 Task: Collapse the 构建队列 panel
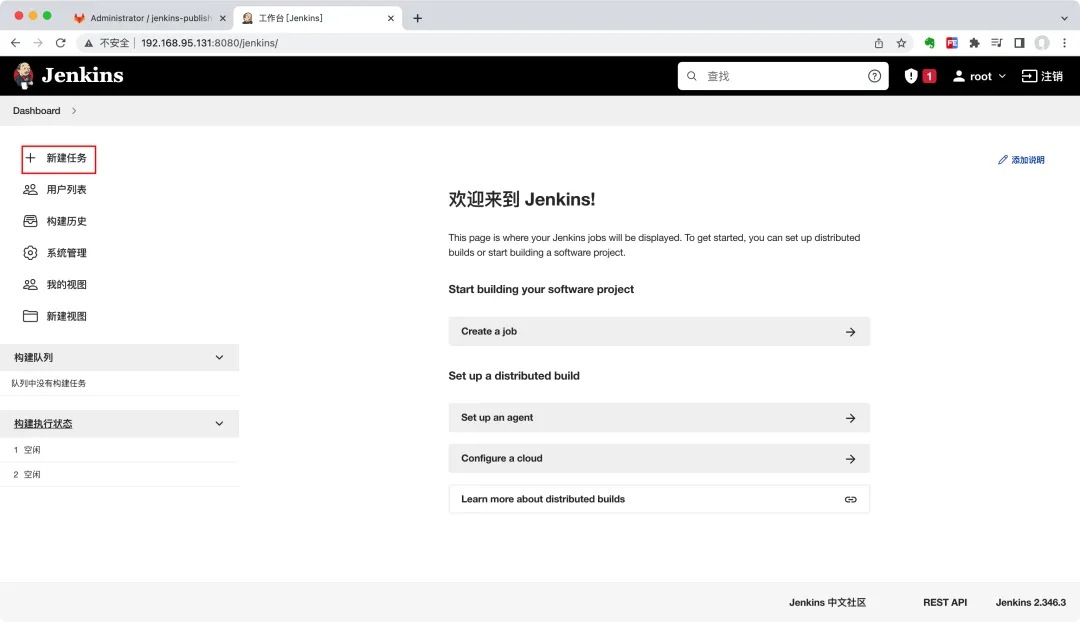219,357
